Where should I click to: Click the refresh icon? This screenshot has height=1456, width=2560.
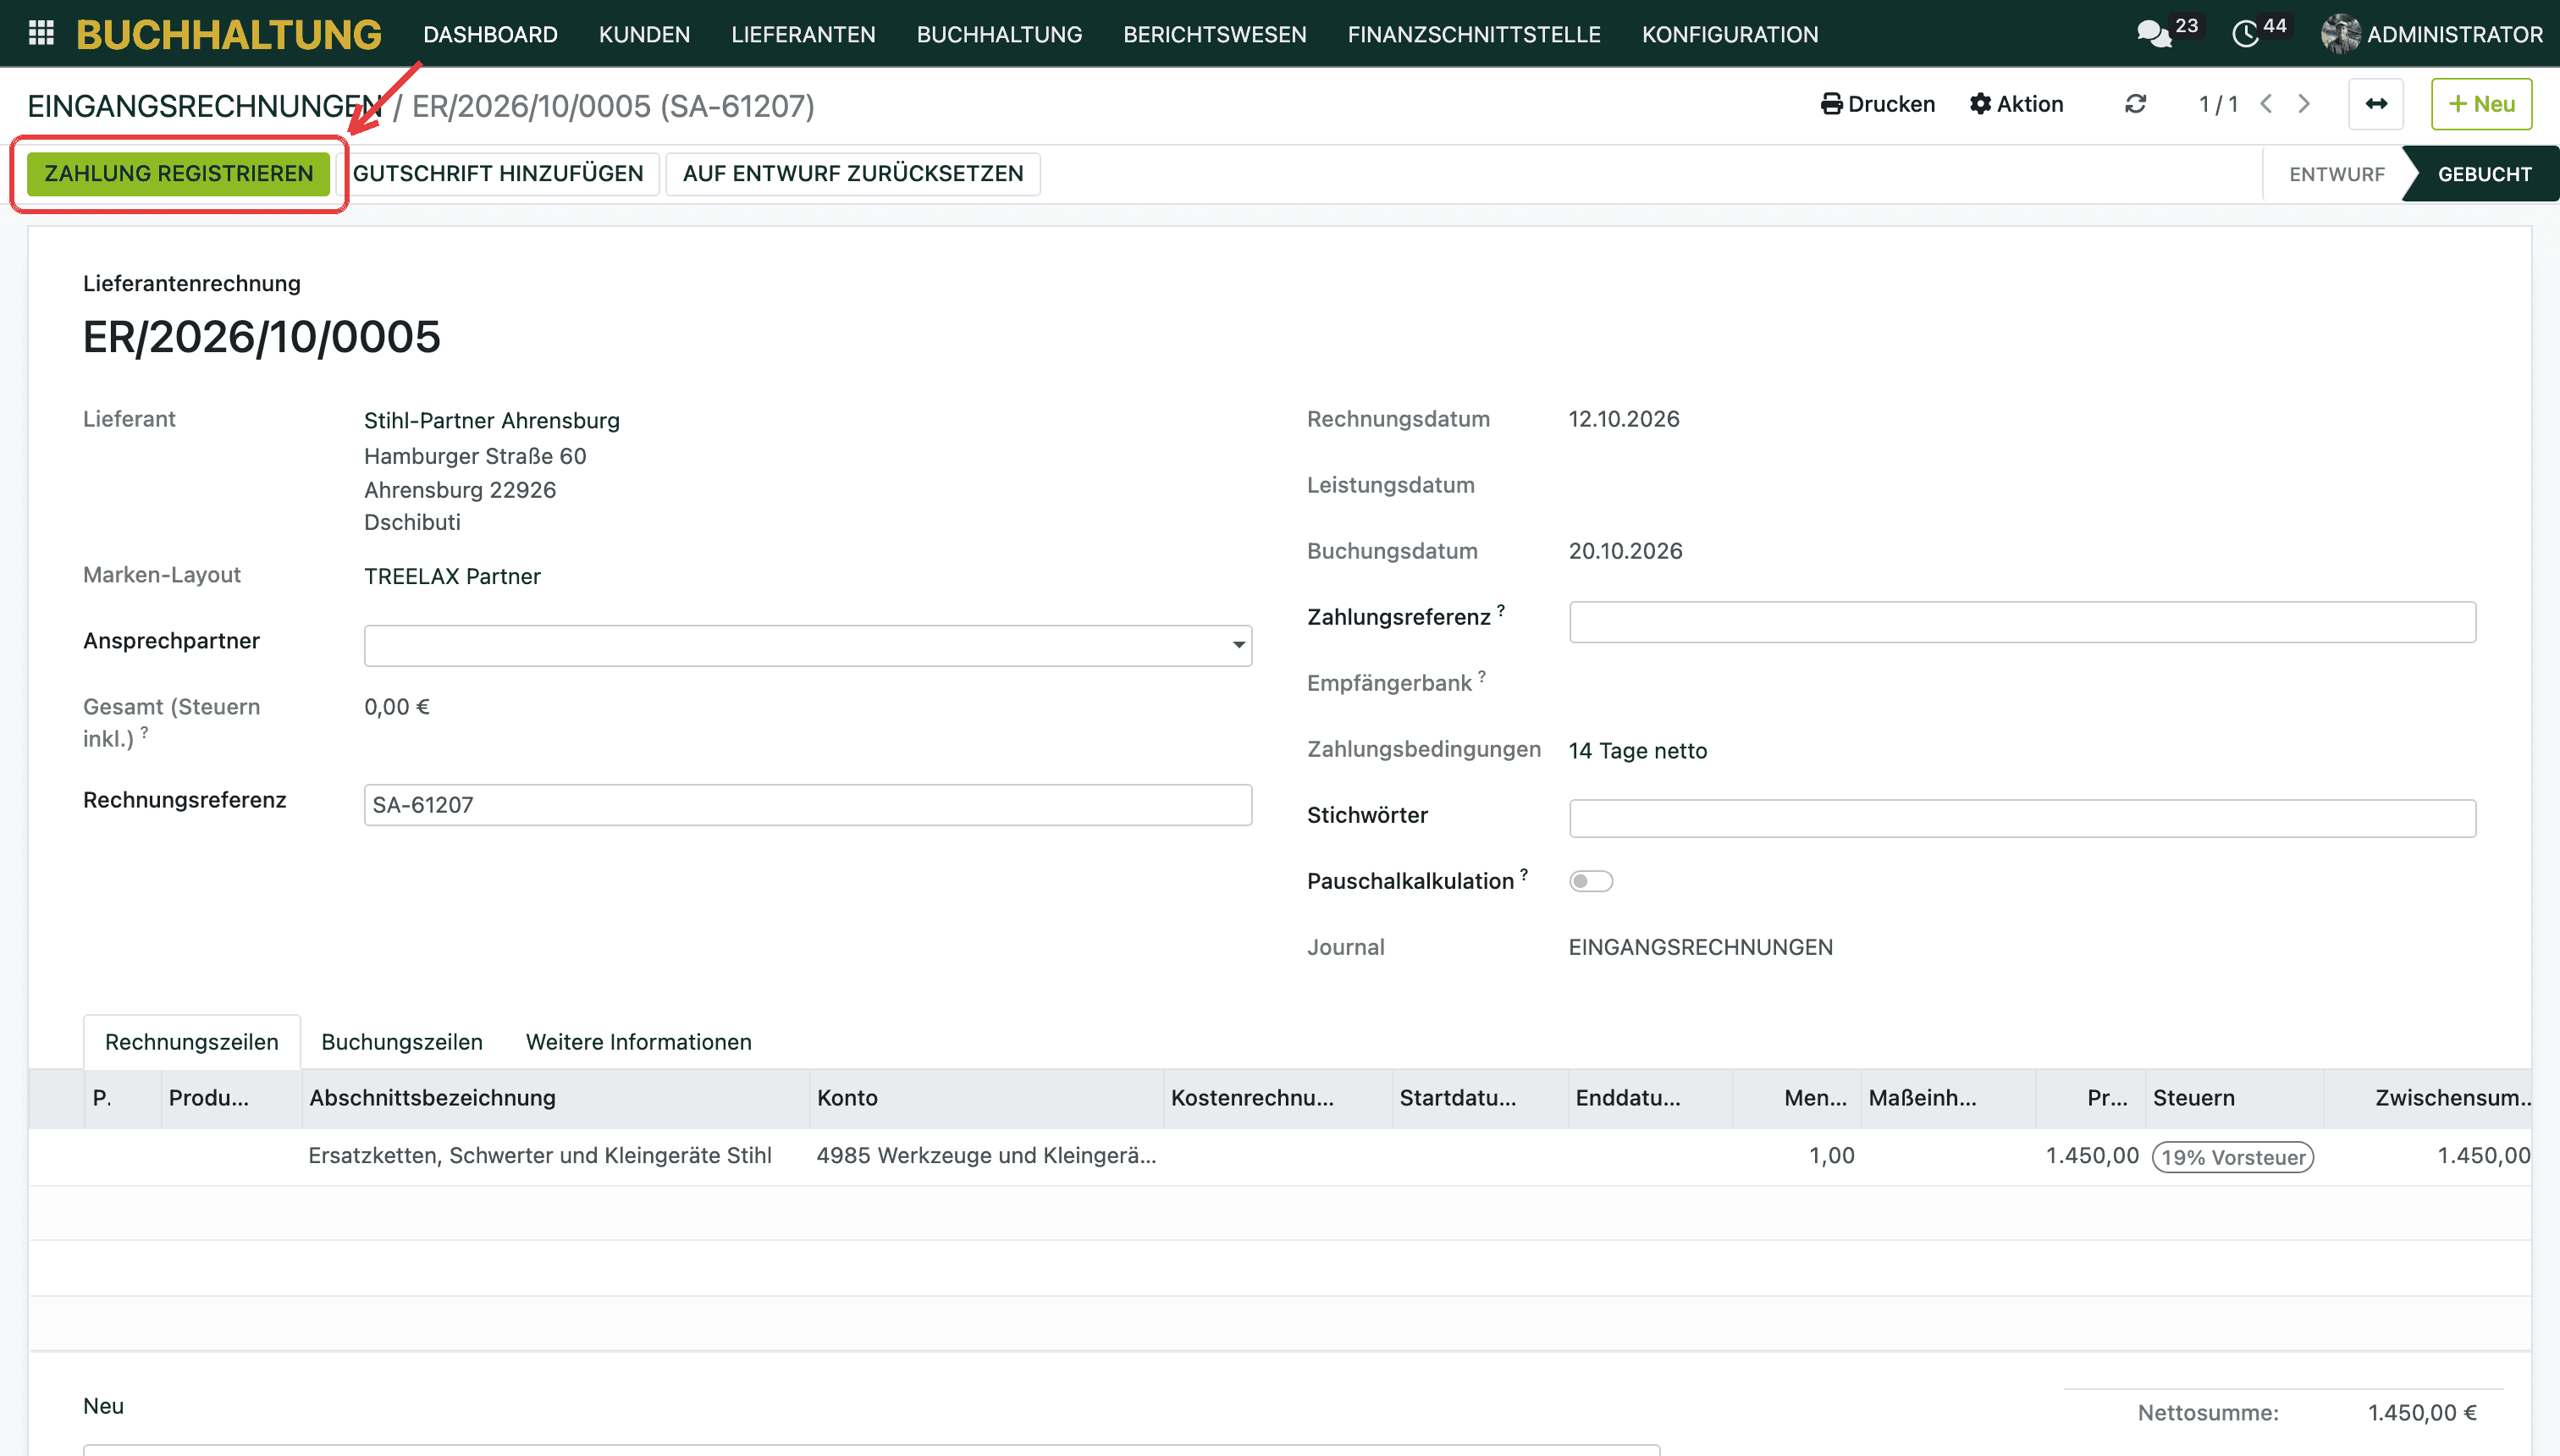pyautogui.click(x=2135, y=104)
